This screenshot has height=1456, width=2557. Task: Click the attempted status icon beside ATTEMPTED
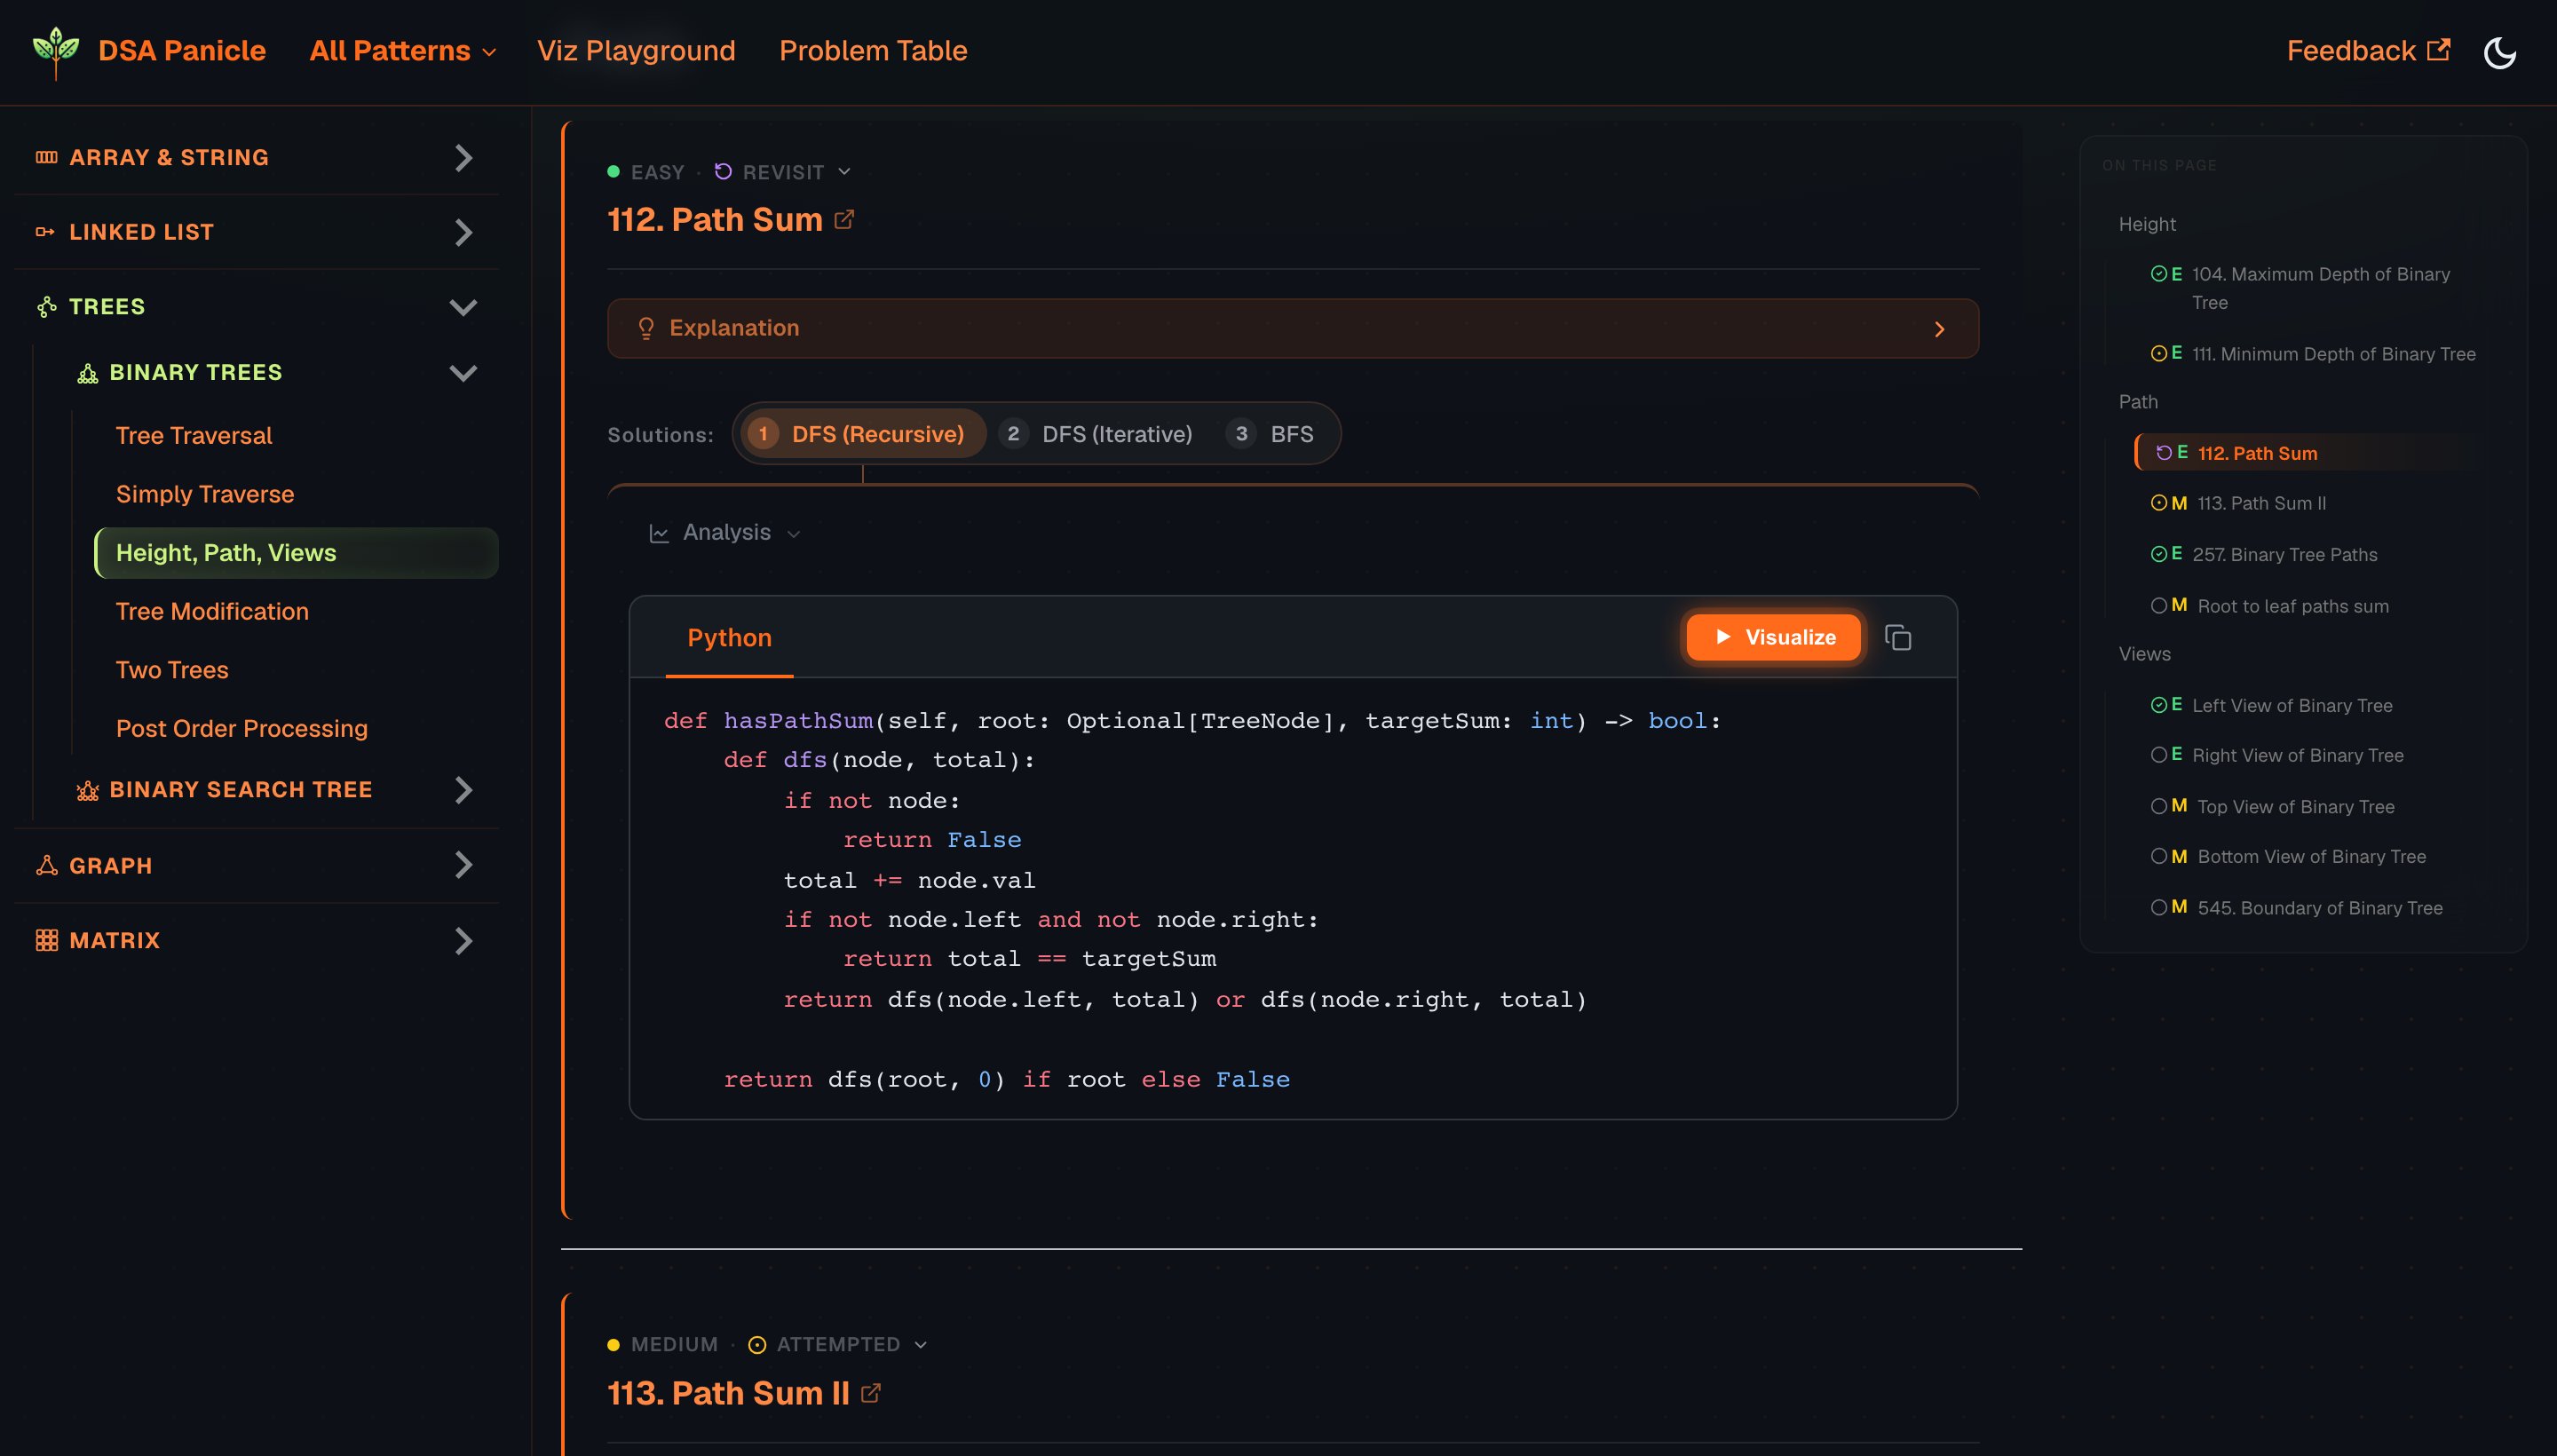coord(757,1345)
